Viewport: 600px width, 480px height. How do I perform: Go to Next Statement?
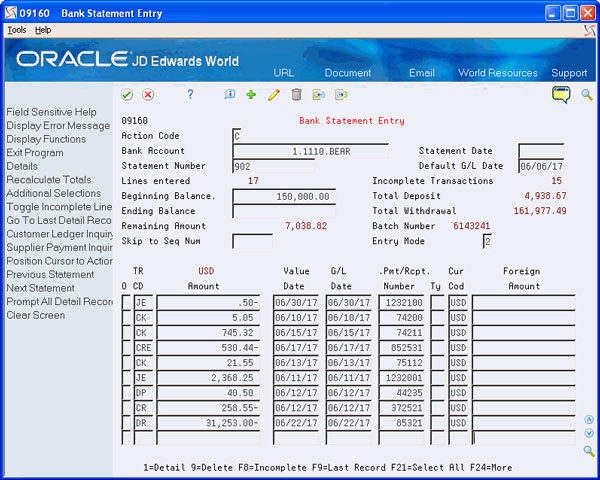40,288
